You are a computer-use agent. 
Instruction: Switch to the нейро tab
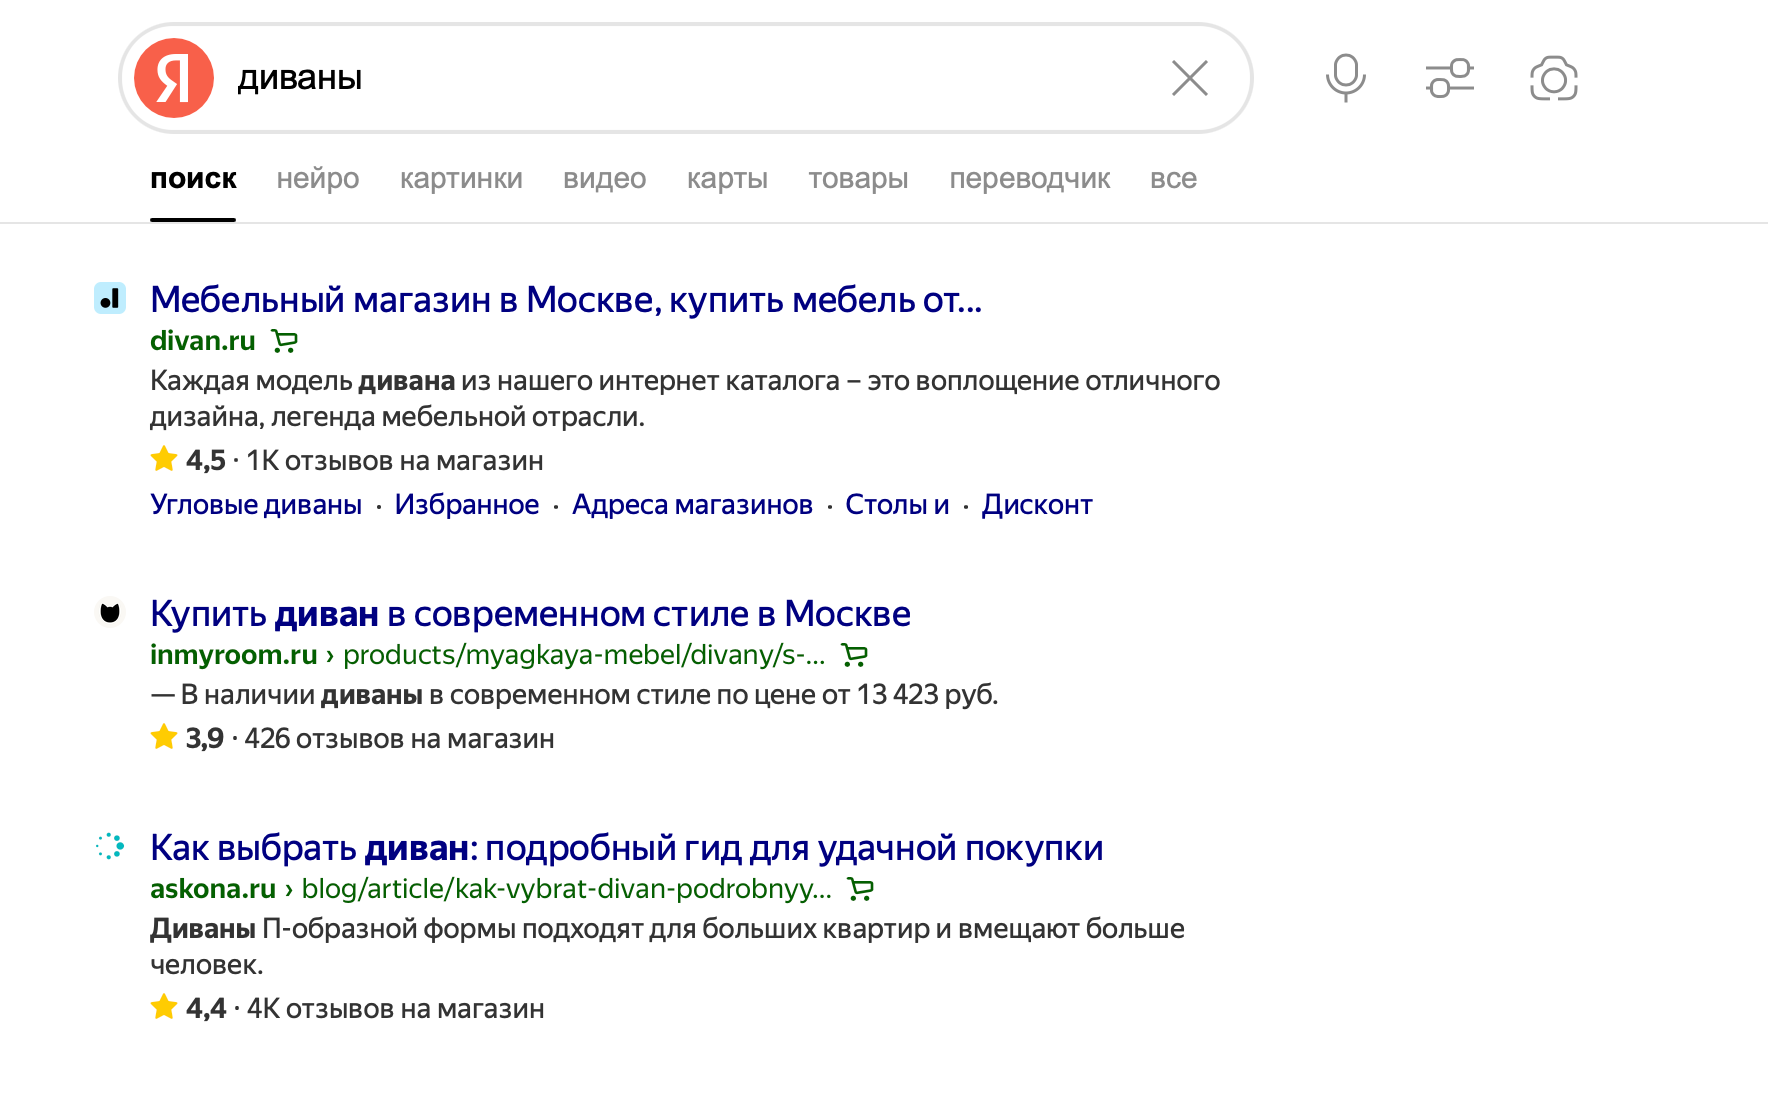point(318,179)
